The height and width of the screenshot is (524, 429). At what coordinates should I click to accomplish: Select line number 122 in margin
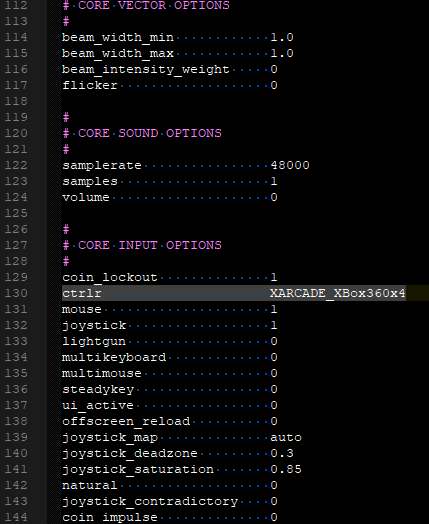tap(16, 165)
